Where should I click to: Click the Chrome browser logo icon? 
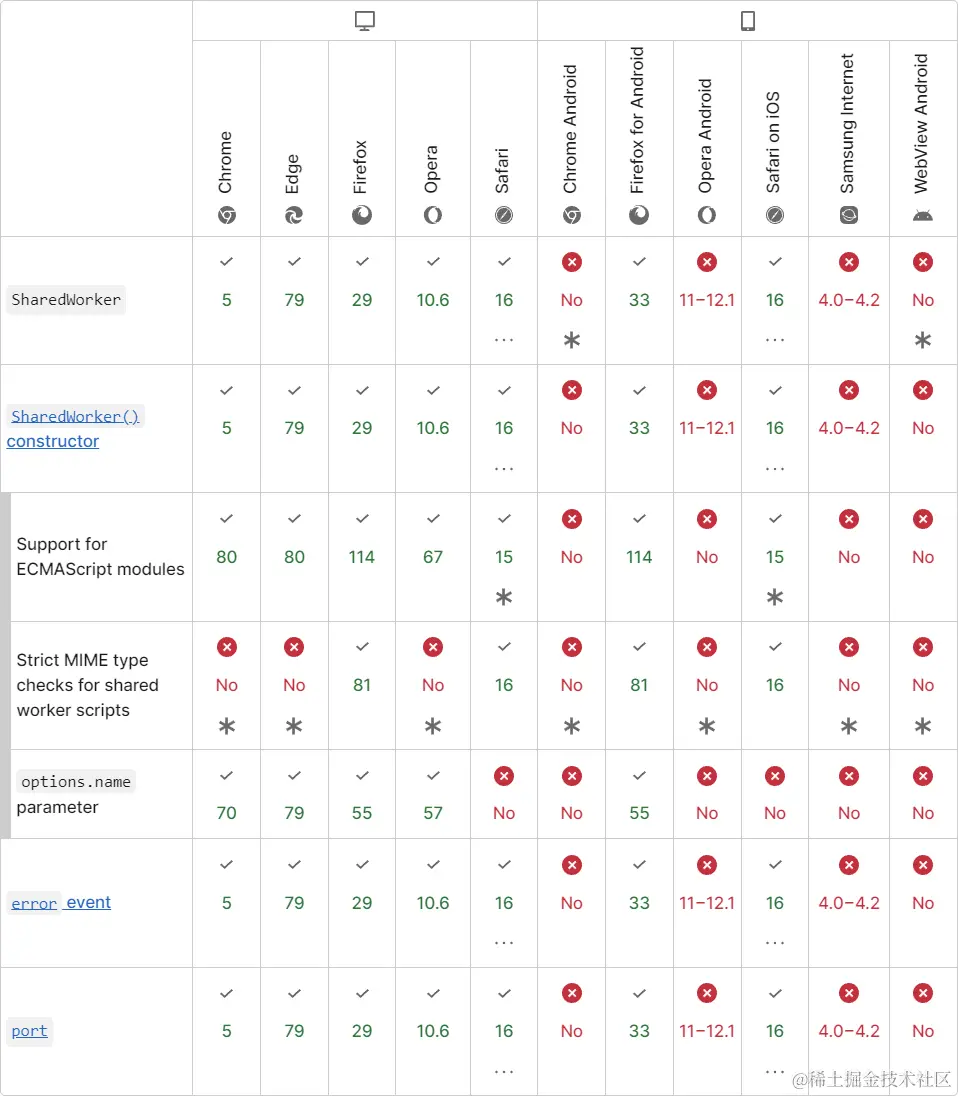tap(227, 214)
